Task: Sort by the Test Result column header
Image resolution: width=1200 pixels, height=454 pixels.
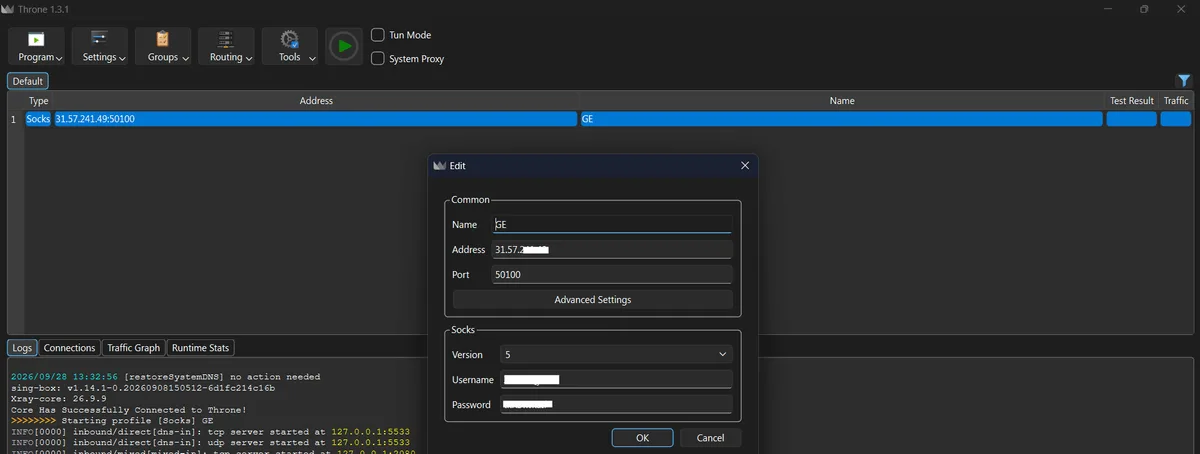Action: coord(1132,101)
